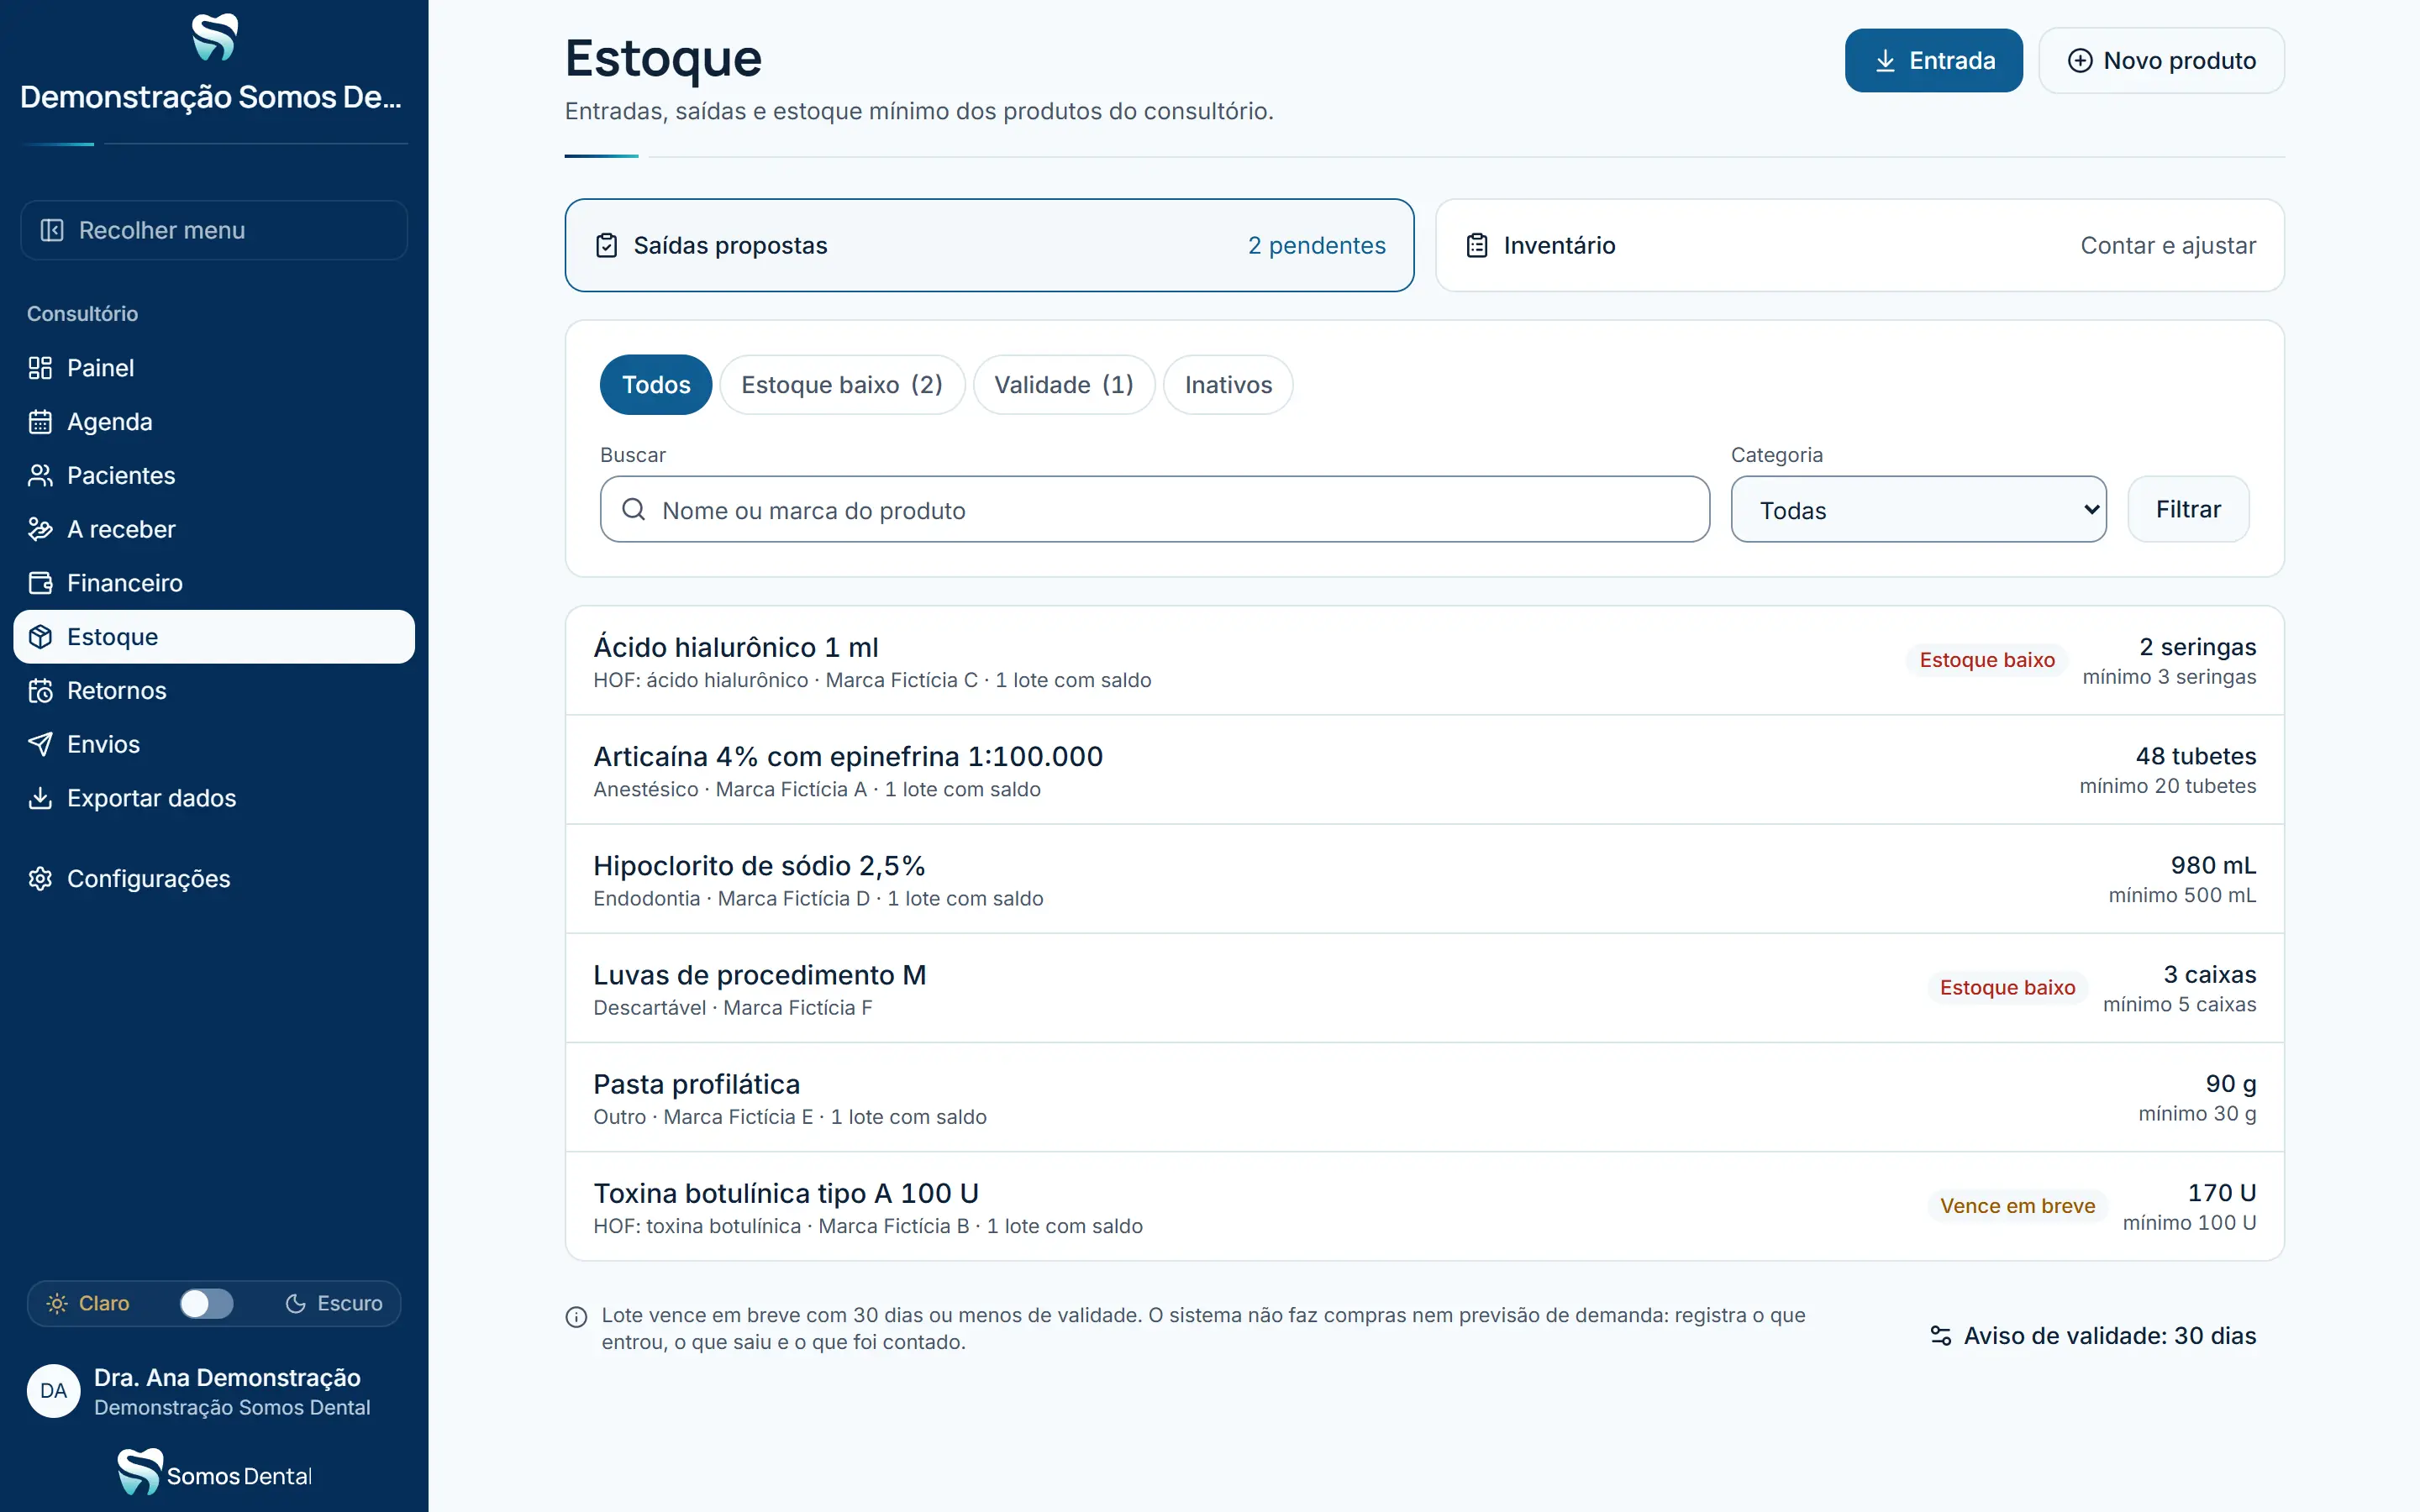Open Painel via its dashboard icon
Image resolution: width=2420 pixels, height=1512 pixels.
(40, 368)
